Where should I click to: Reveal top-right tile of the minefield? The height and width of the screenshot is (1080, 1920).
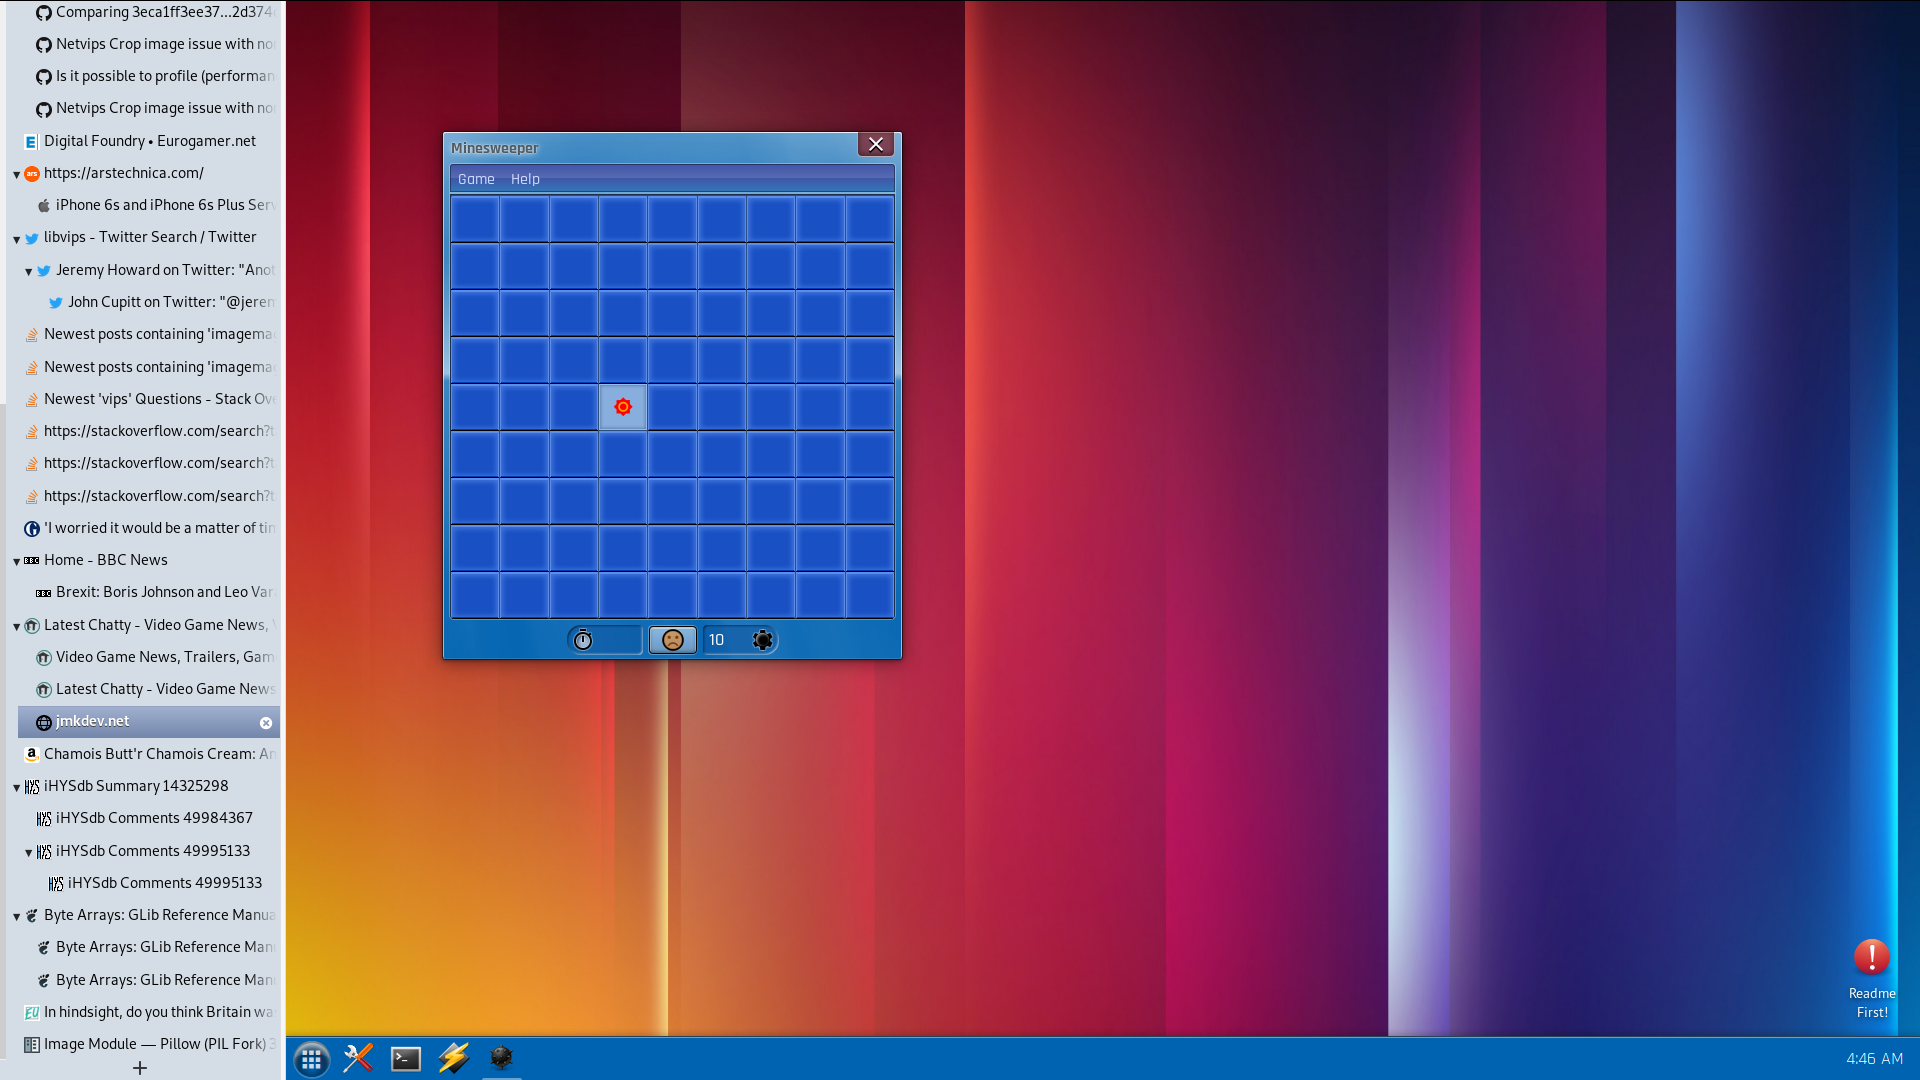870,219
